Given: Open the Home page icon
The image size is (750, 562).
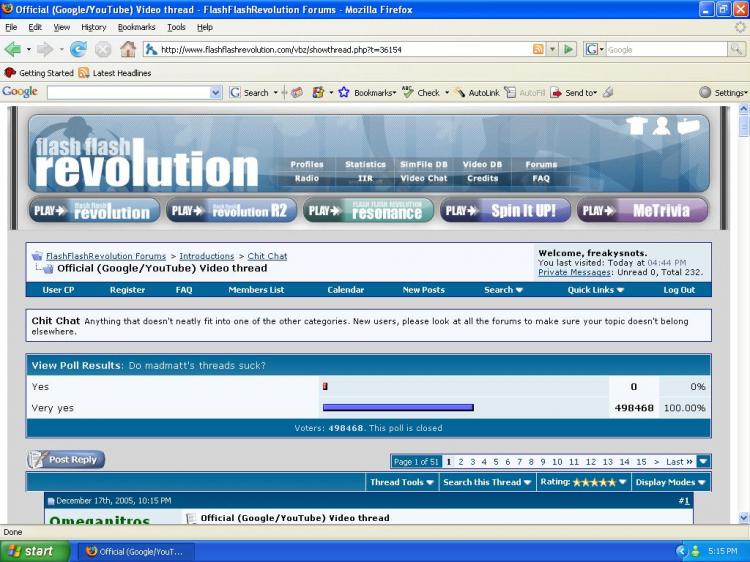Looking at the screenshot, I should tap(128, 49).
